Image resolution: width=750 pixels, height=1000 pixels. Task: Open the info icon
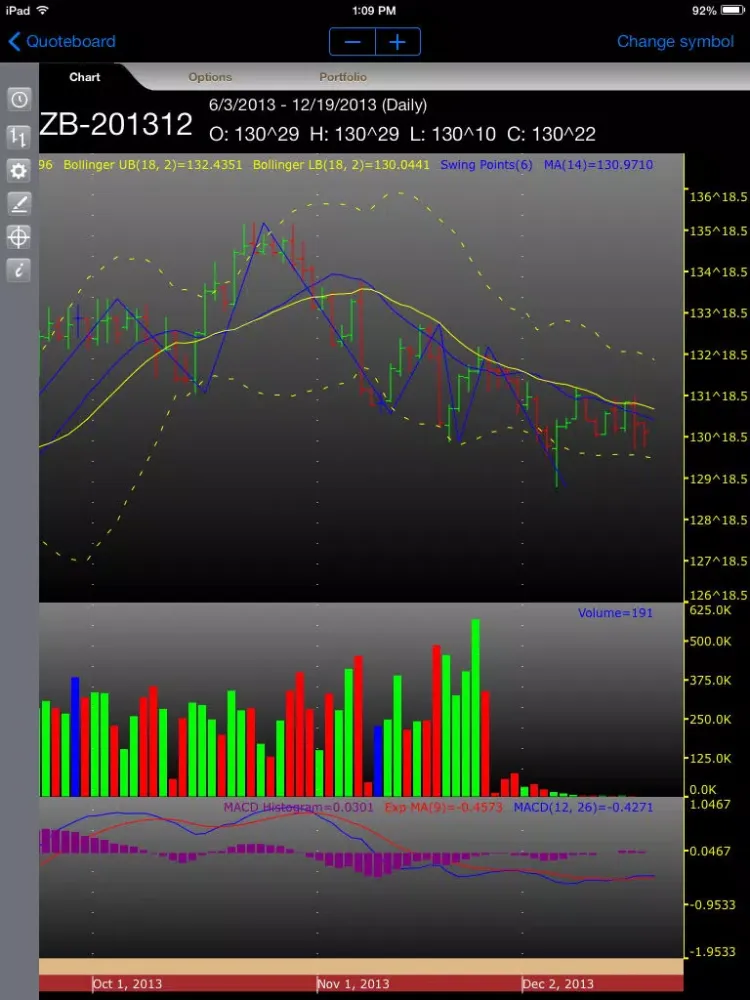tap(19, 270)
